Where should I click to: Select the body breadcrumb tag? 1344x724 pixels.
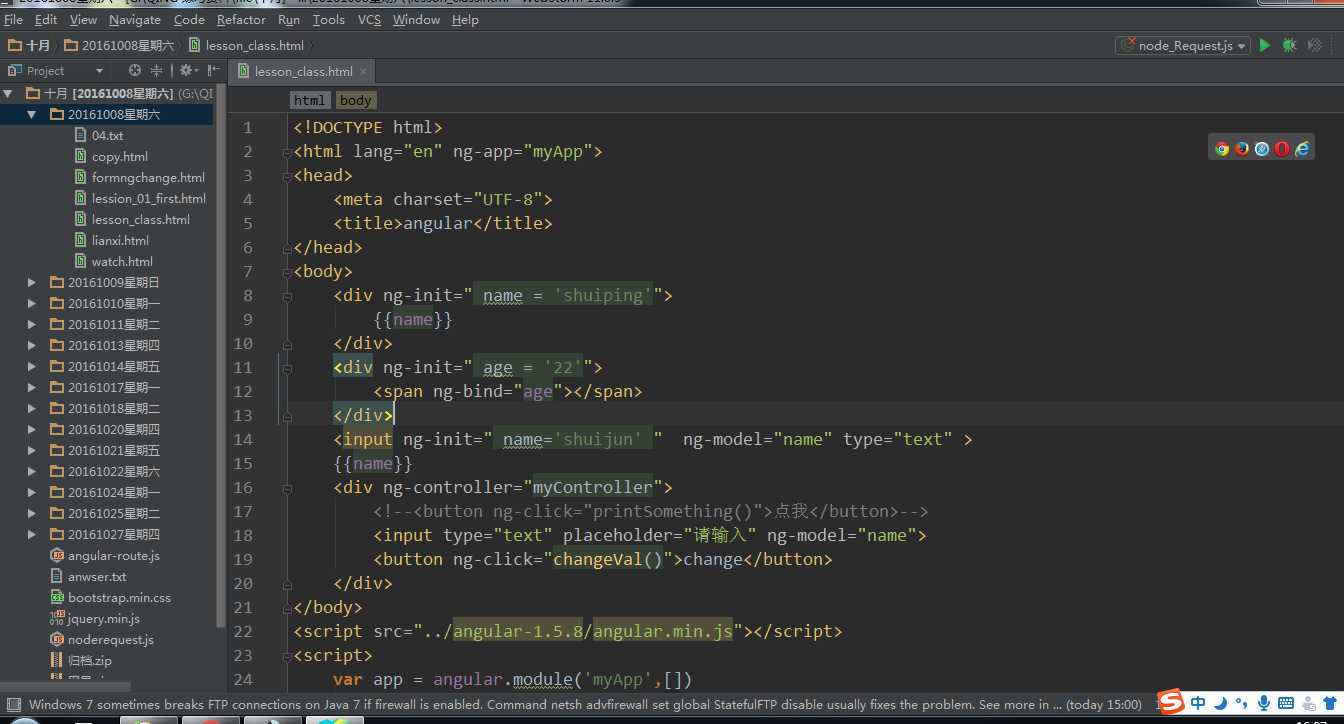[x=355, y=100]
